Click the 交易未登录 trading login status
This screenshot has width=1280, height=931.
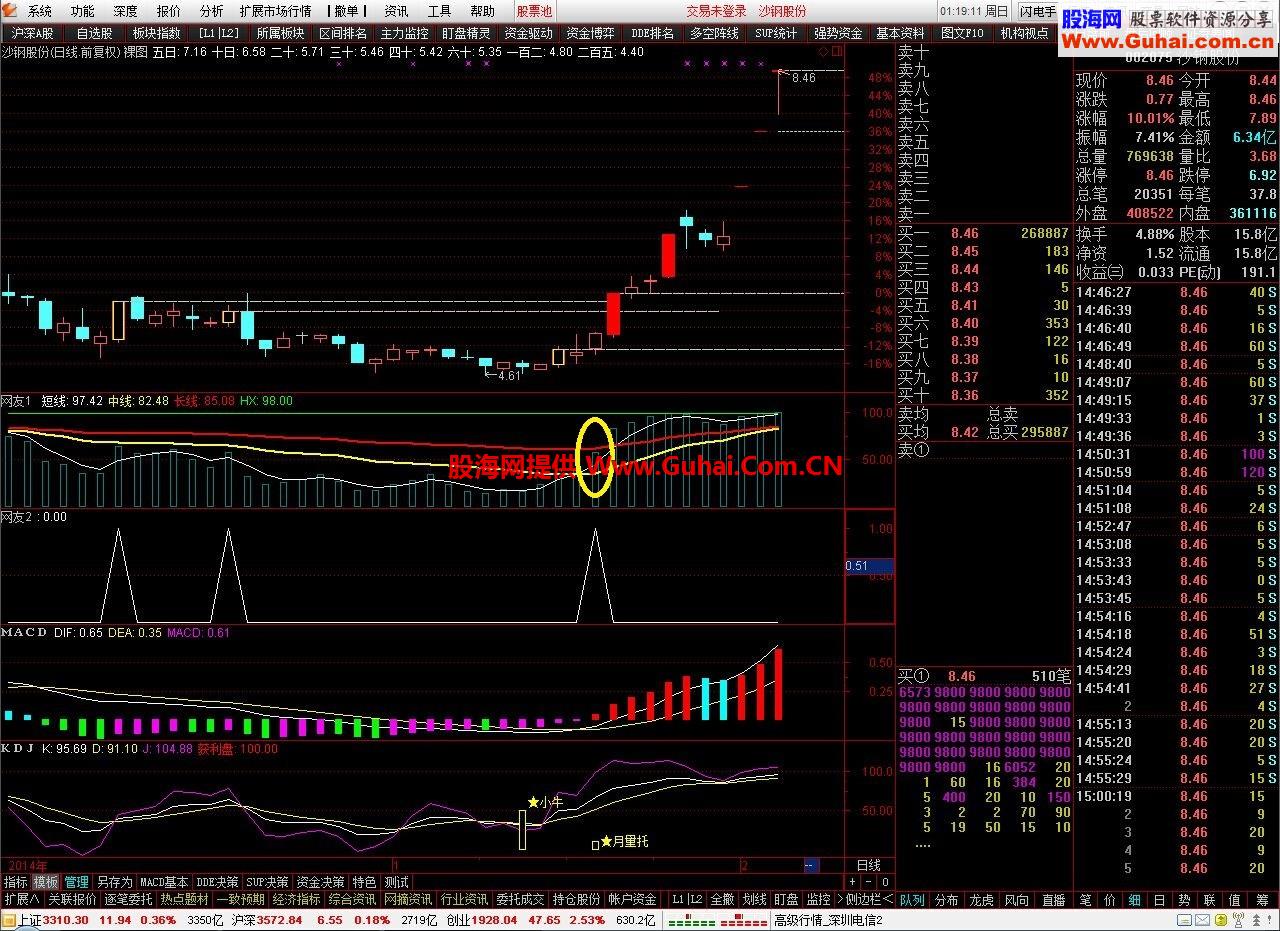pyautogui.click(x=716, y=11)
